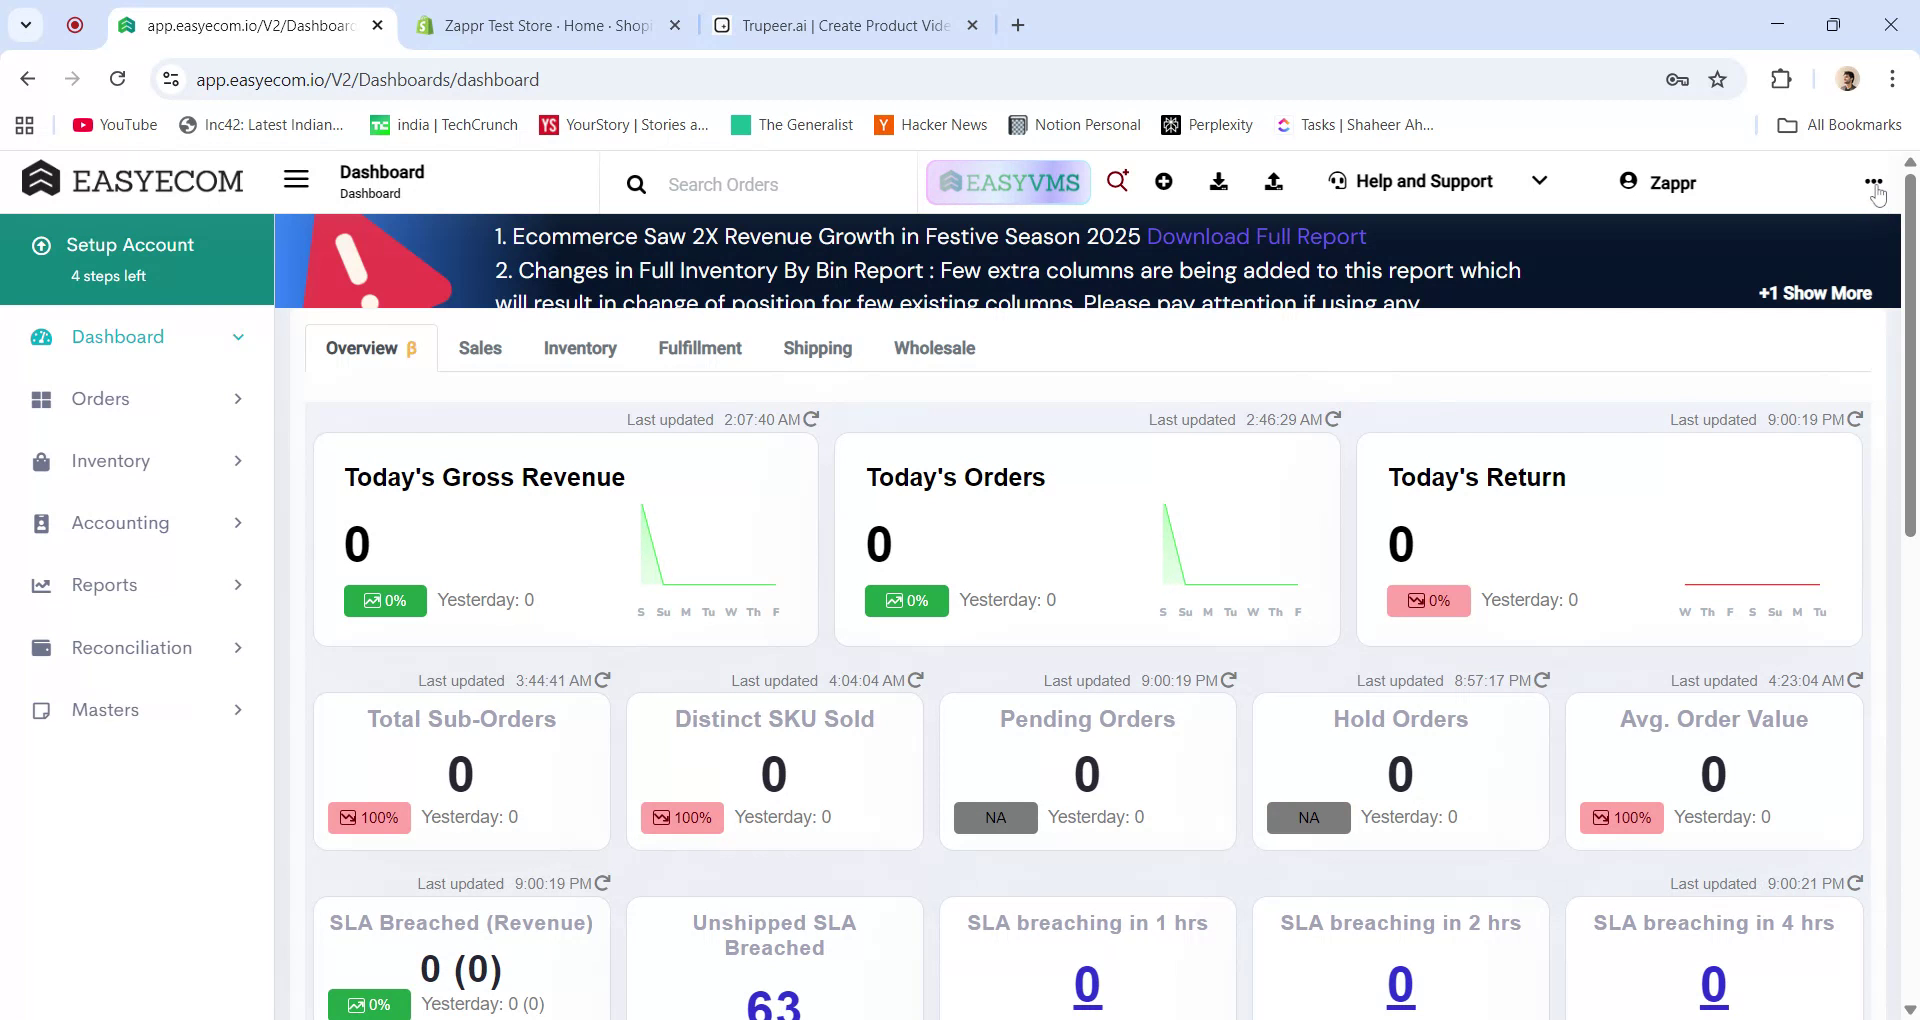Screen dimensions: 1920x1020
Task: Expand the Reports sidebar menu
Action: (237, 585)
